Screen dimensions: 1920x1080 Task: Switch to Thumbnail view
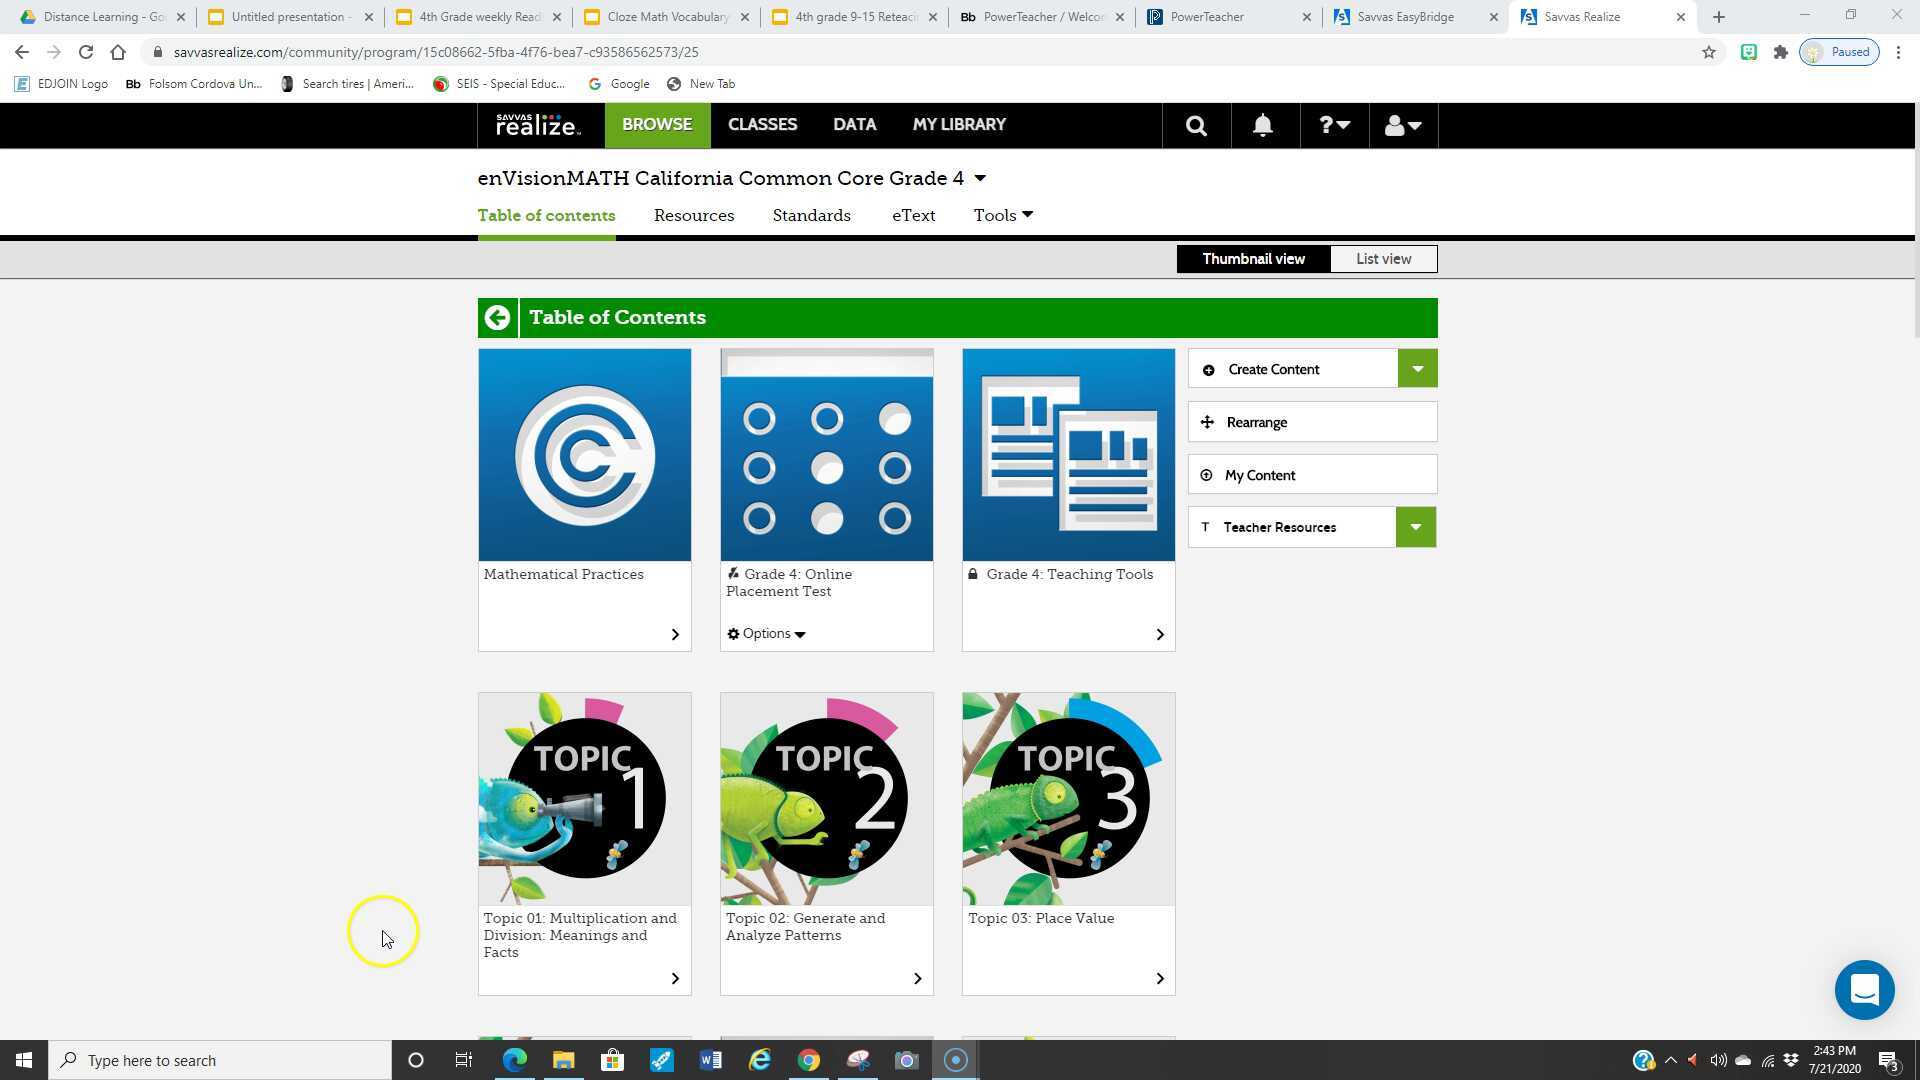[1253, 258]
